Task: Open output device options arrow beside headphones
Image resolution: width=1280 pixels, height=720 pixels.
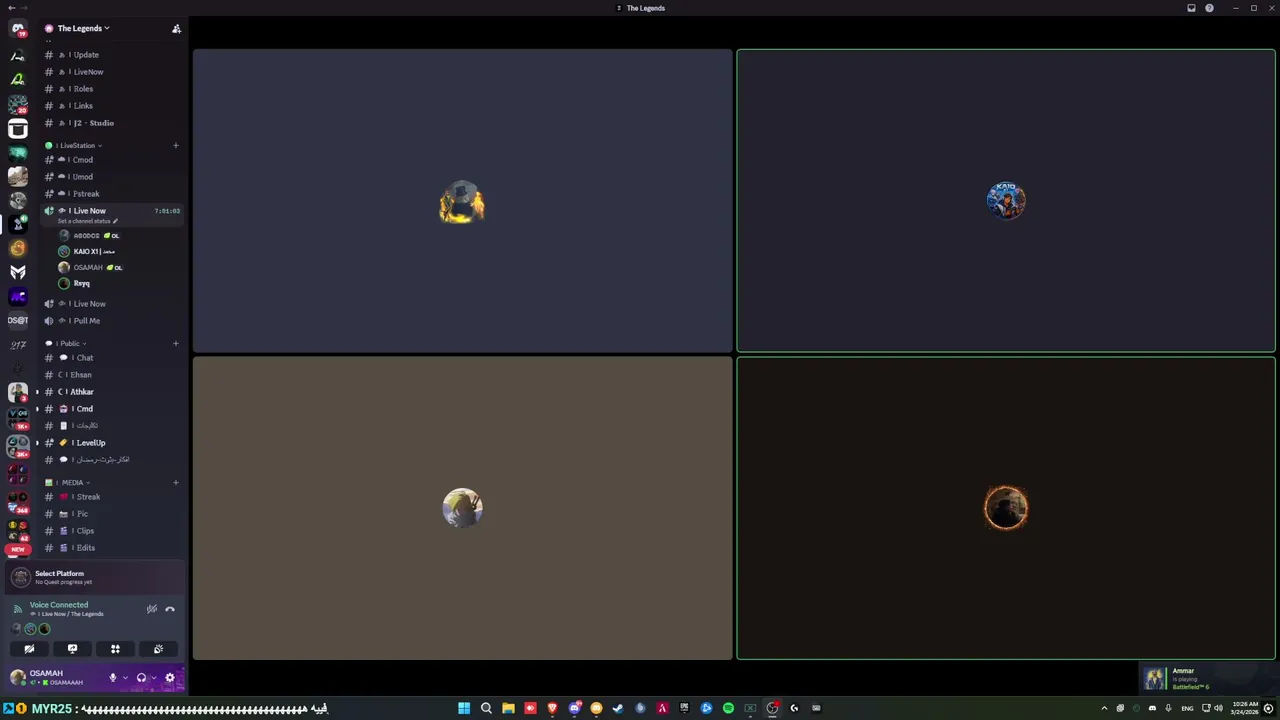Action: [x=153, y=678]
